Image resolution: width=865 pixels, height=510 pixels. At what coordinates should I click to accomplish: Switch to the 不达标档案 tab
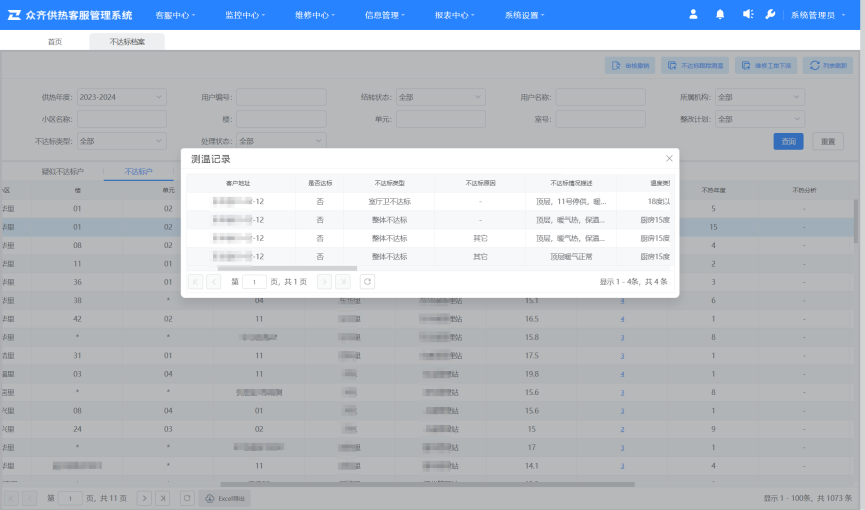coord(127,41)
